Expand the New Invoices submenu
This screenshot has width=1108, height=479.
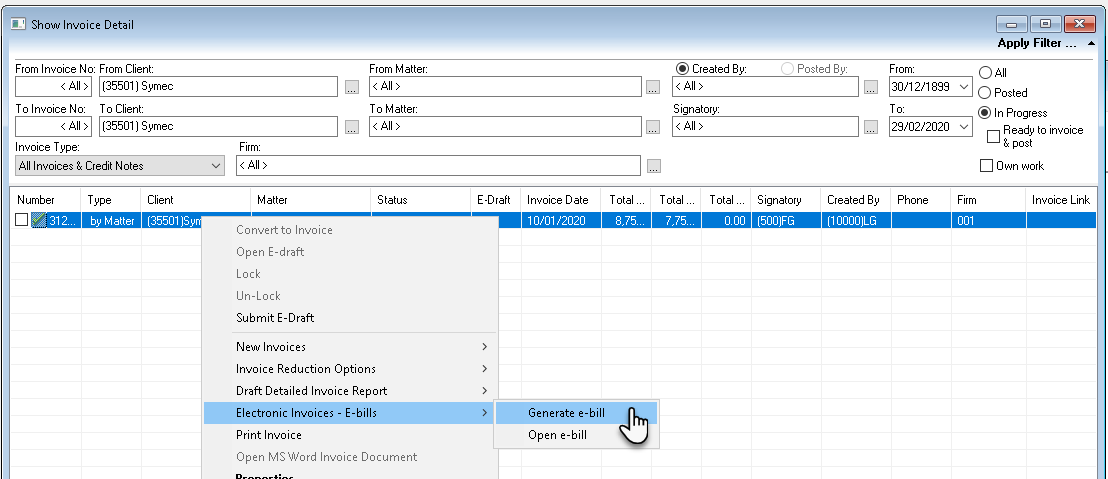[x=350, y=347]
